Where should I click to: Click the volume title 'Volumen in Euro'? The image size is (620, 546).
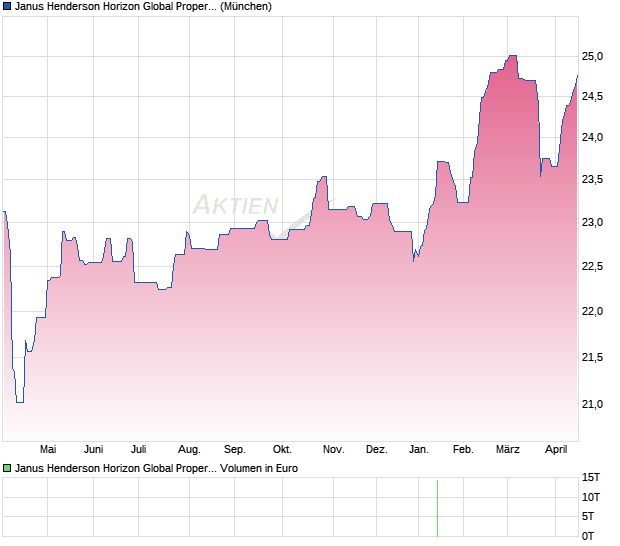click(259, 469)
